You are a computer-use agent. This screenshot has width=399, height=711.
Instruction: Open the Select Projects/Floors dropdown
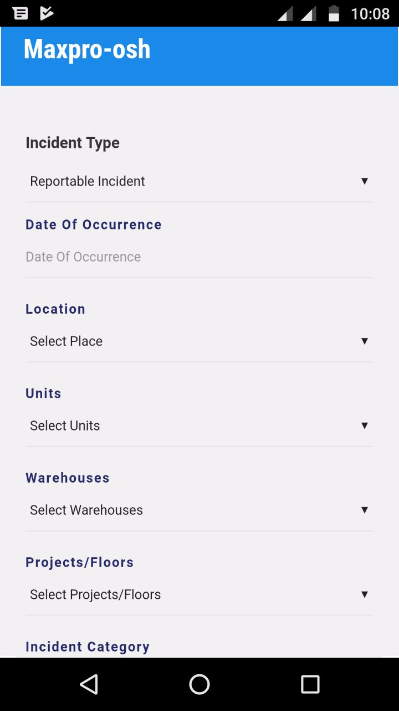point(200,594)
